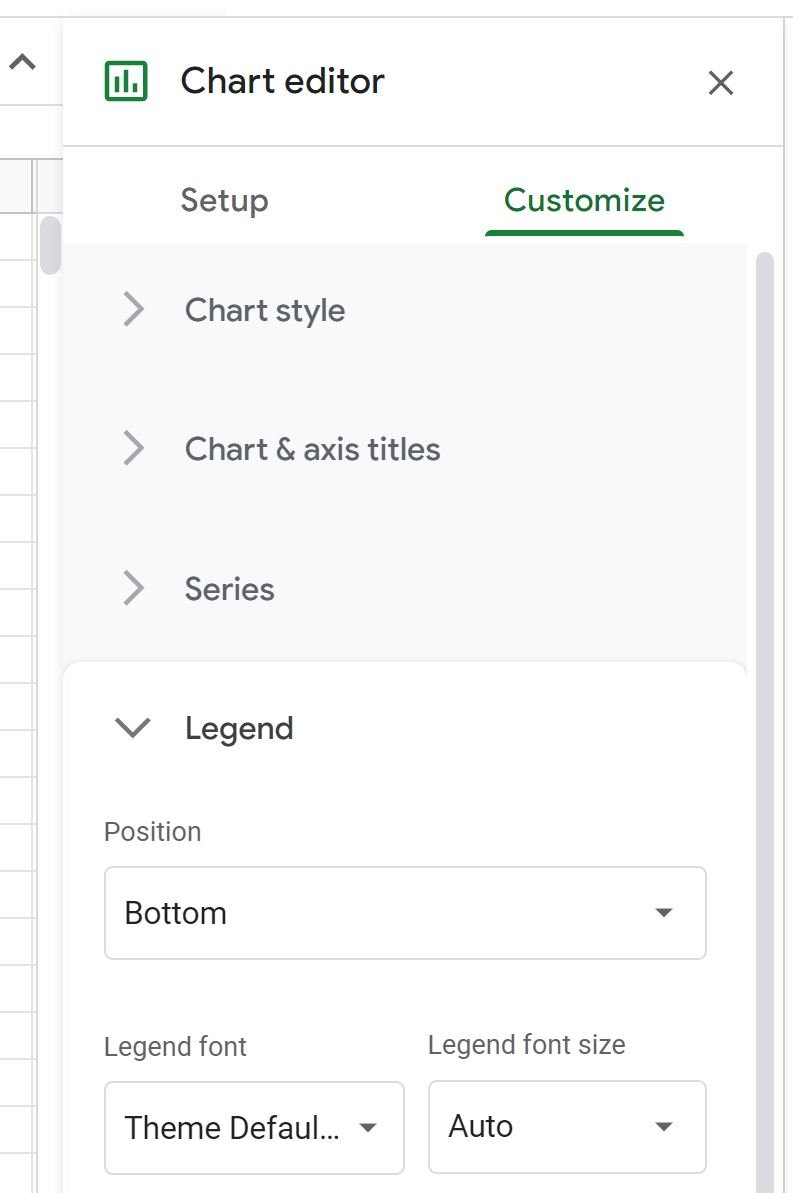Click the Chart editor panel scrollbar
Screen dimensions: 793x1193
click(765, 723)
